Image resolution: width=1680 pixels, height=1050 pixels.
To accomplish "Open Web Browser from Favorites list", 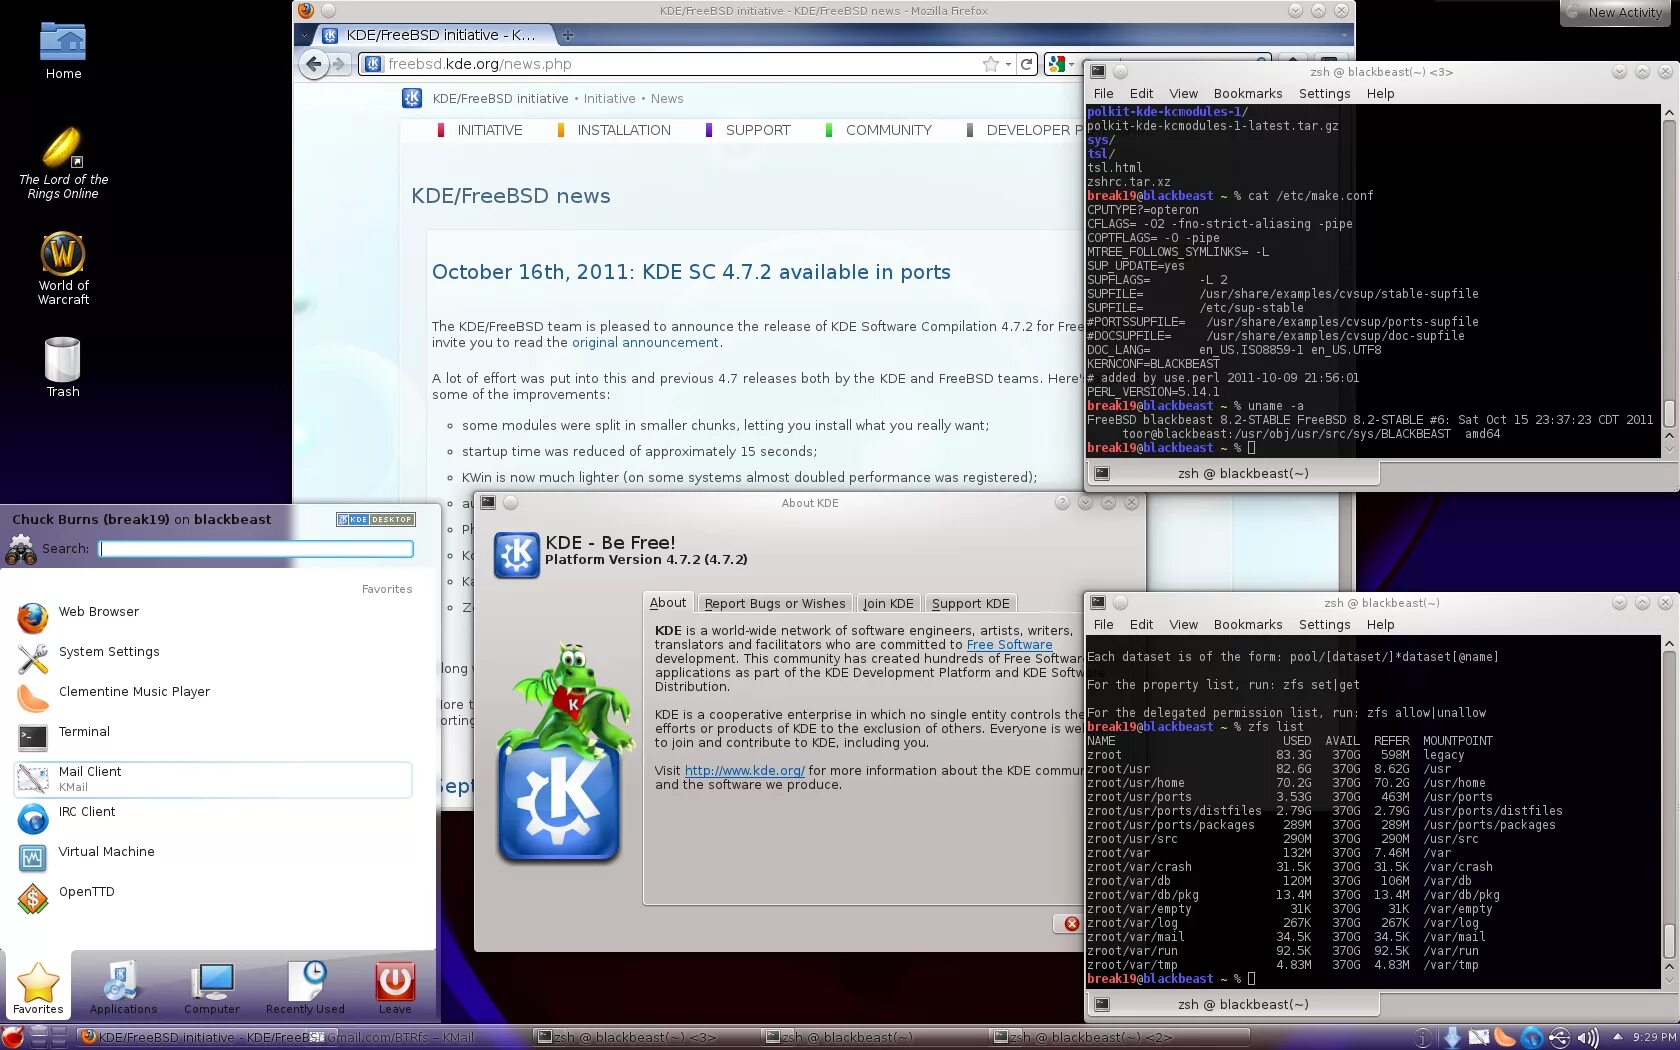I will coord(213,618).
